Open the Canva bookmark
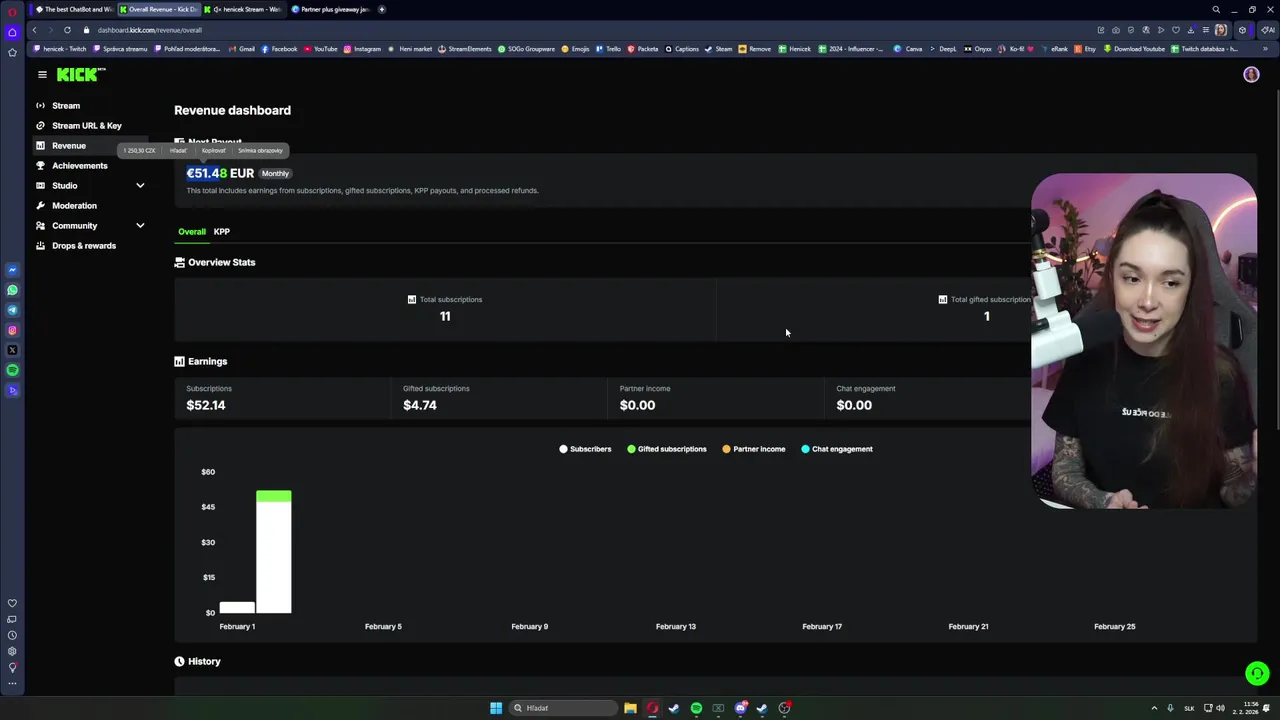The height and width of the screenshot is (720, 1280). (908, 49)
